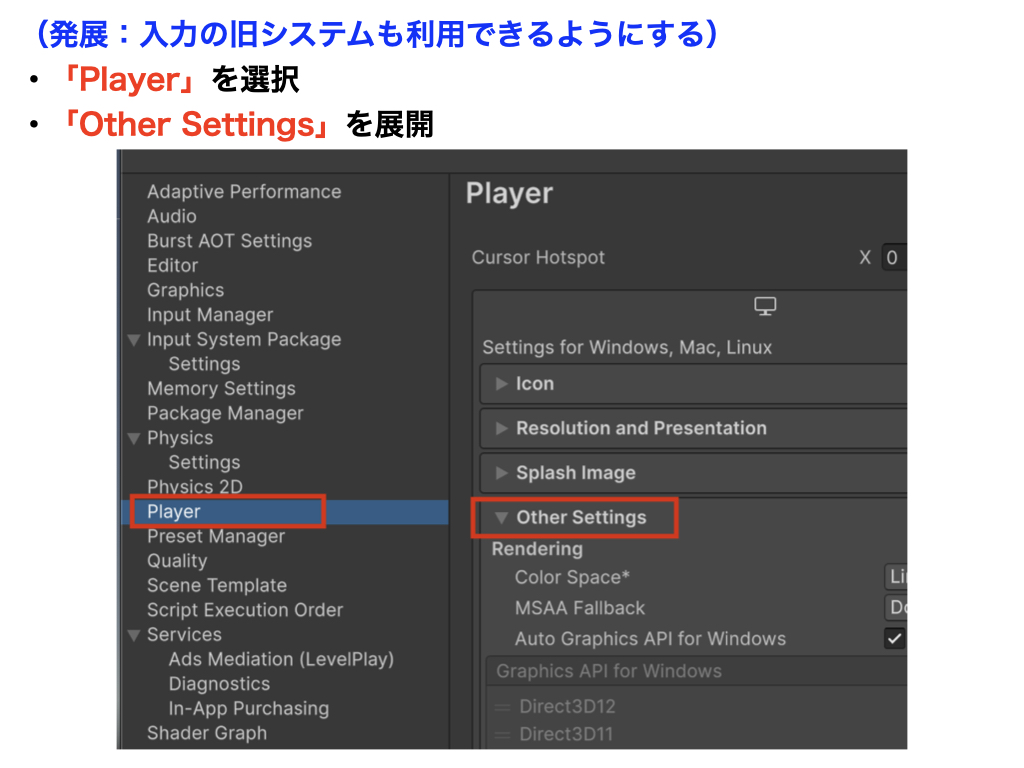1024x768 pixels.
Task: Click the Cursor Hotspot X input field
Action: click(x=894, y=258)
